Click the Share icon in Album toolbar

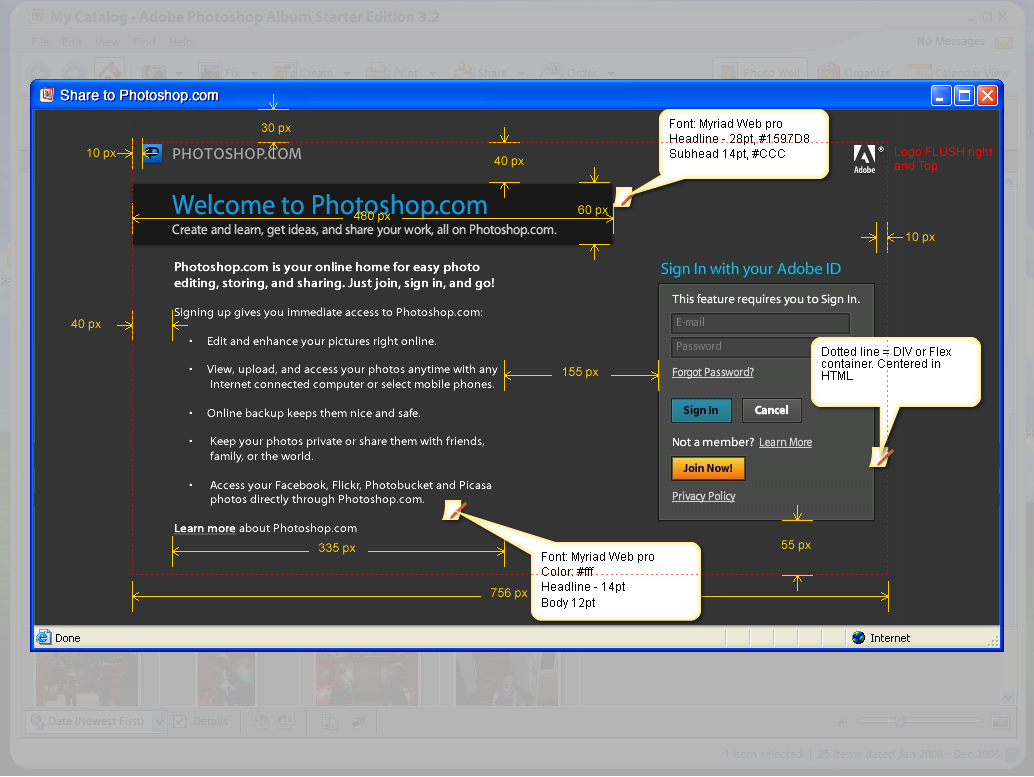pyautogui.click(x=465, y=72)
